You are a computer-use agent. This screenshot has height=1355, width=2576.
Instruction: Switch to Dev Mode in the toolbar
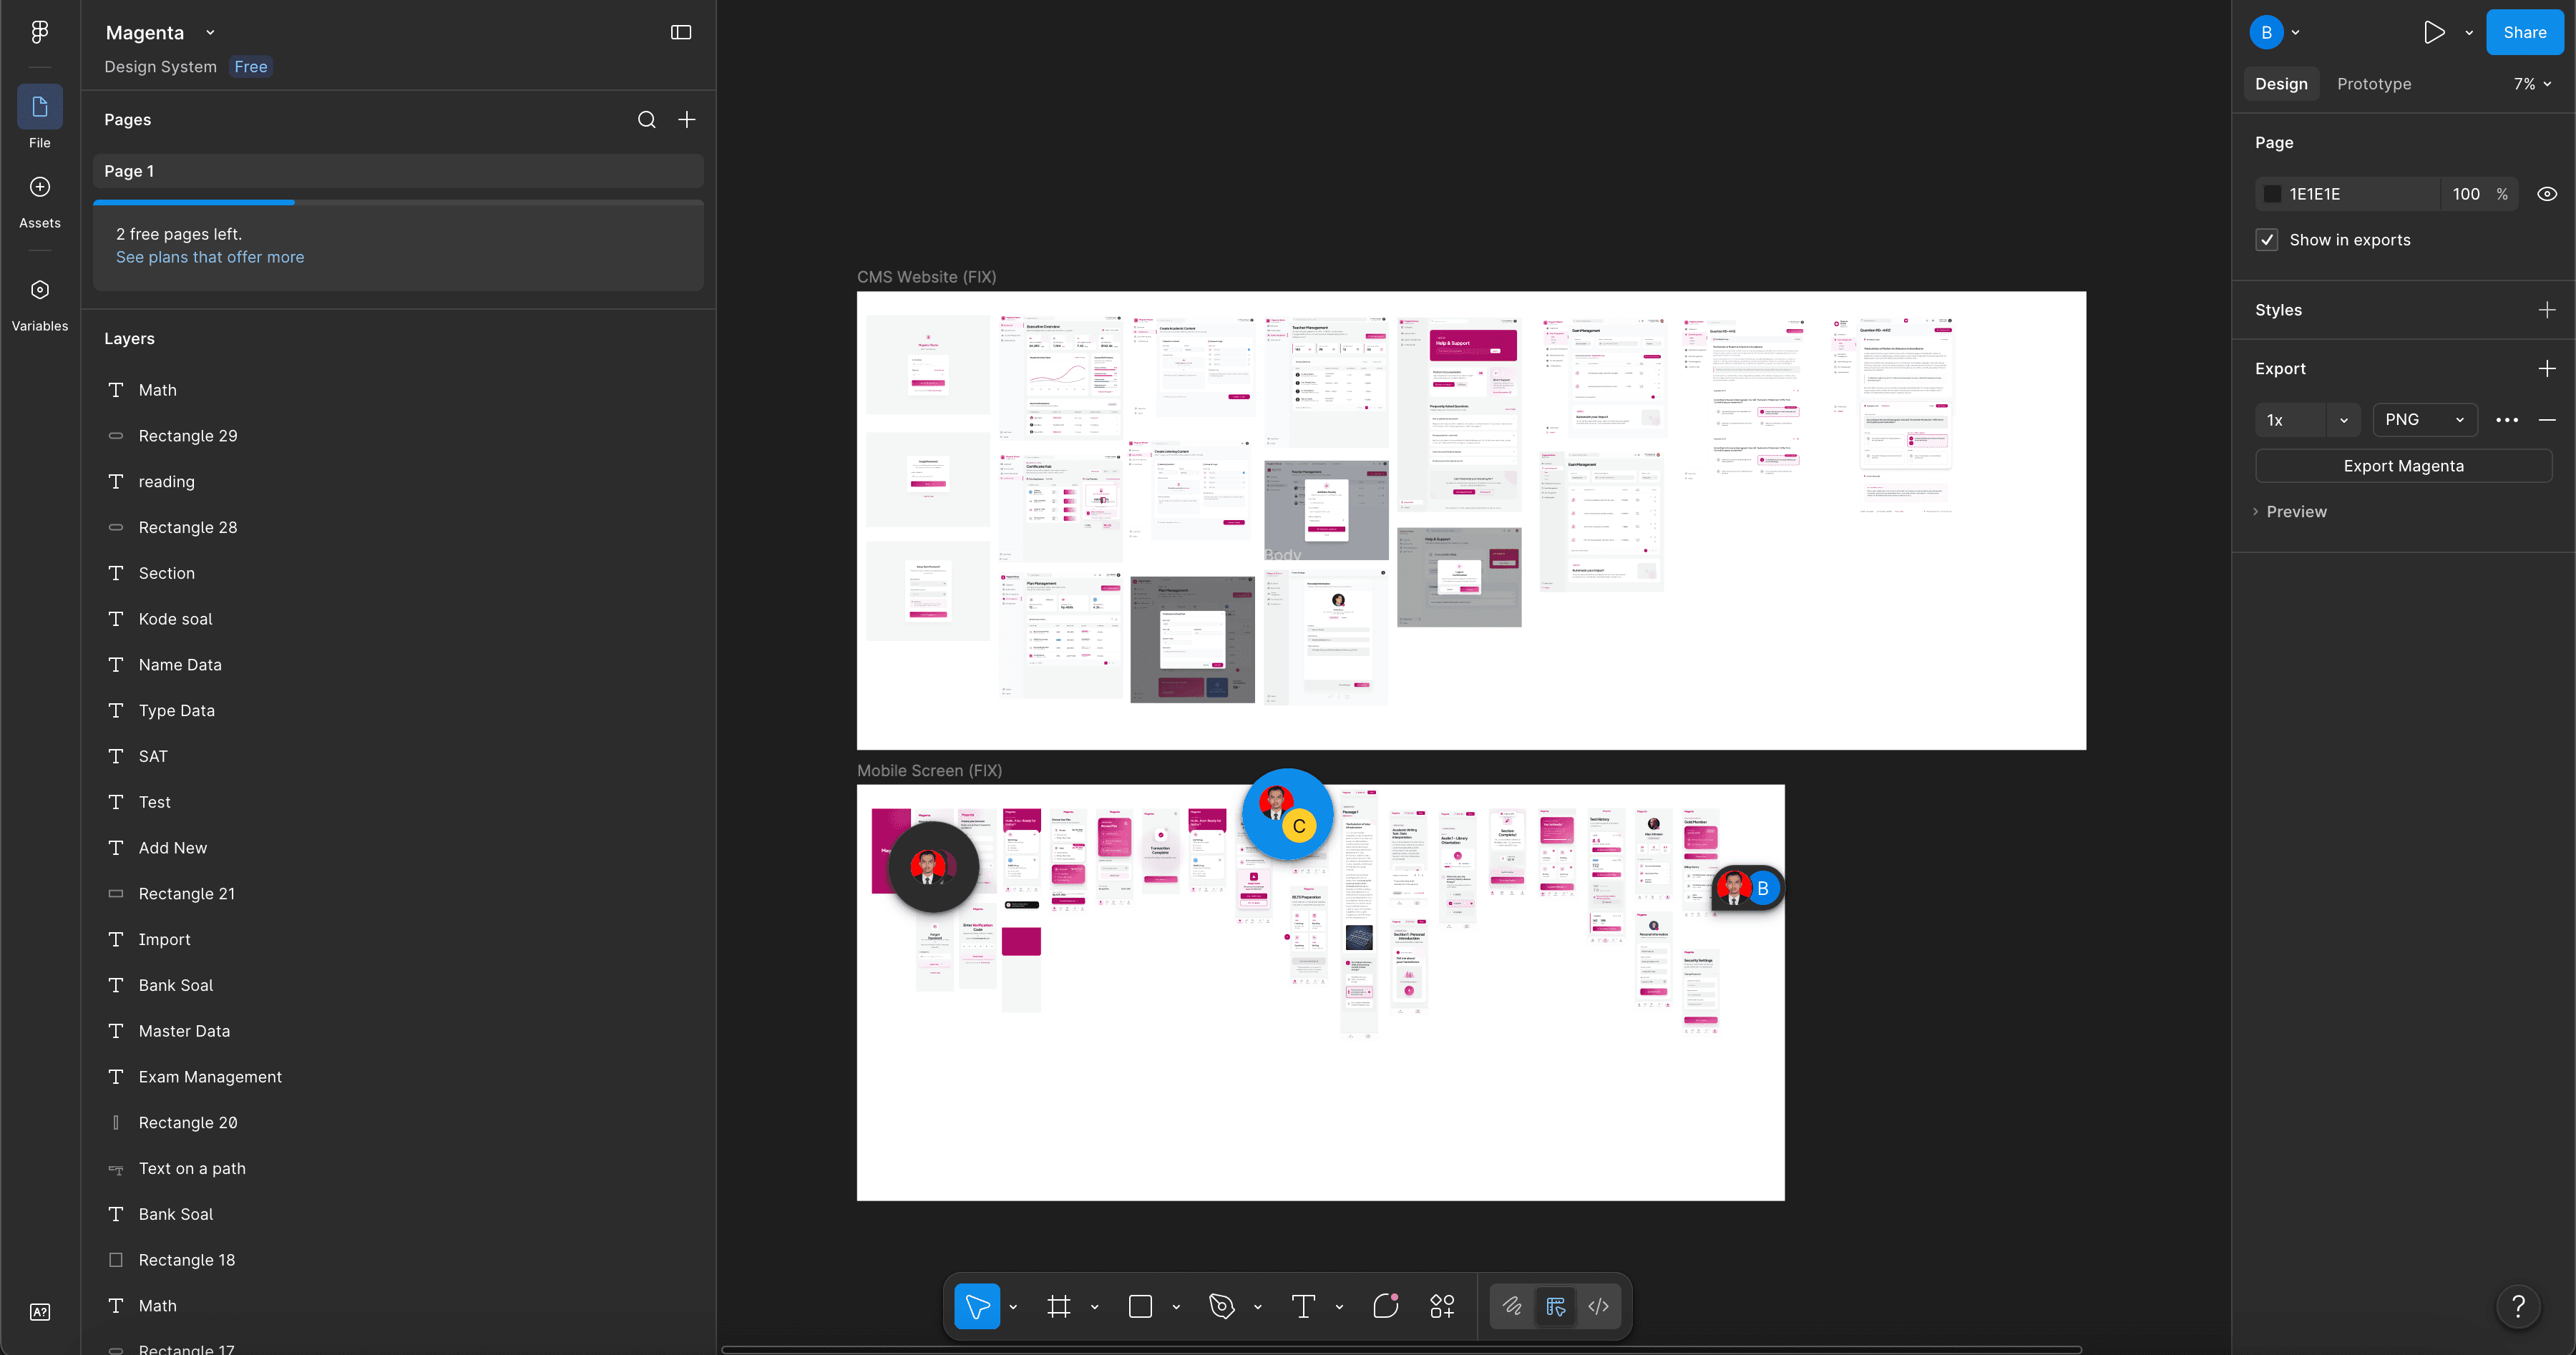tap(1598, 1306)
